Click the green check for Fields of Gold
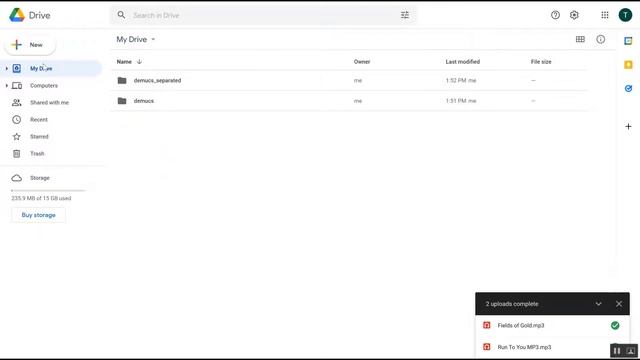This screenshot has height=360, width=640. [x=615, y=325]
